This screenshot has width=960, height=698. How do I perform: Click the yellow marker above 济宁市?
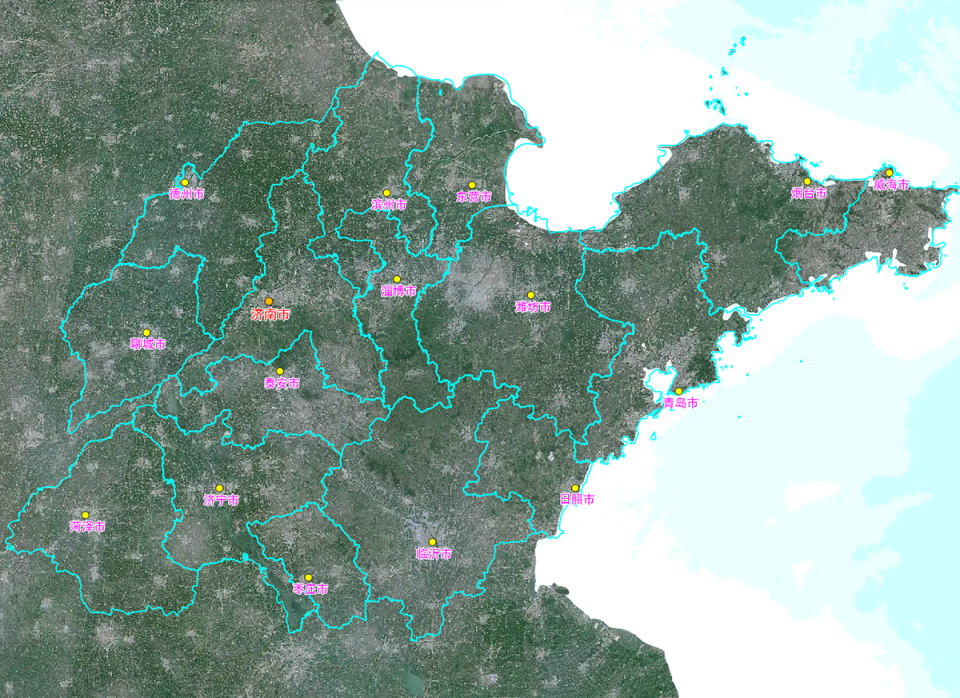219,489
